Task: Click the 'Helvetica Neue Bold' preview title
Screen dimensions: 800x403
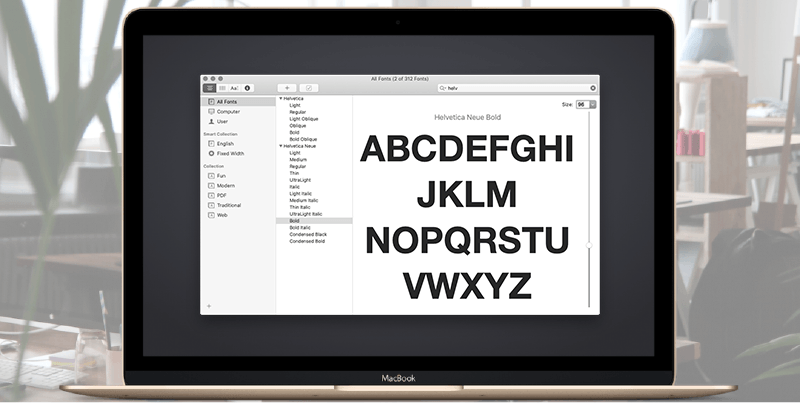Action: (467, 117)
